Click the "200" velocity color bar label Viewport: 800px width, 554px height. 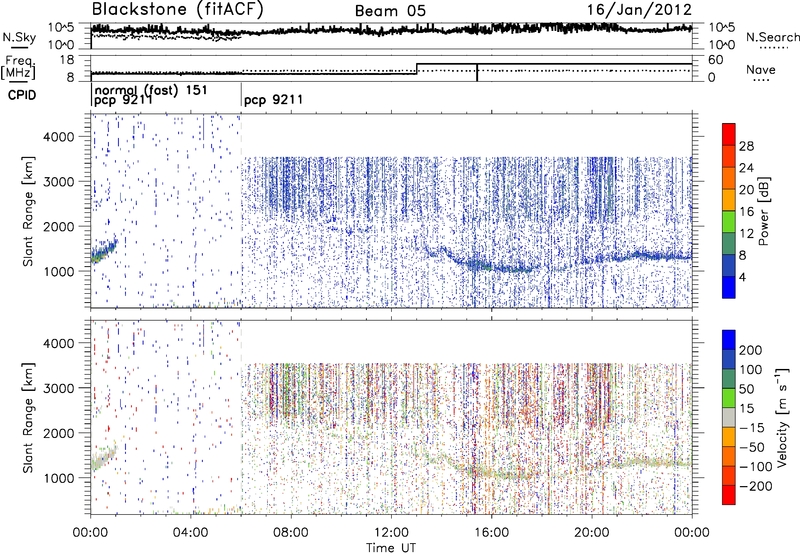pos(751,350)
